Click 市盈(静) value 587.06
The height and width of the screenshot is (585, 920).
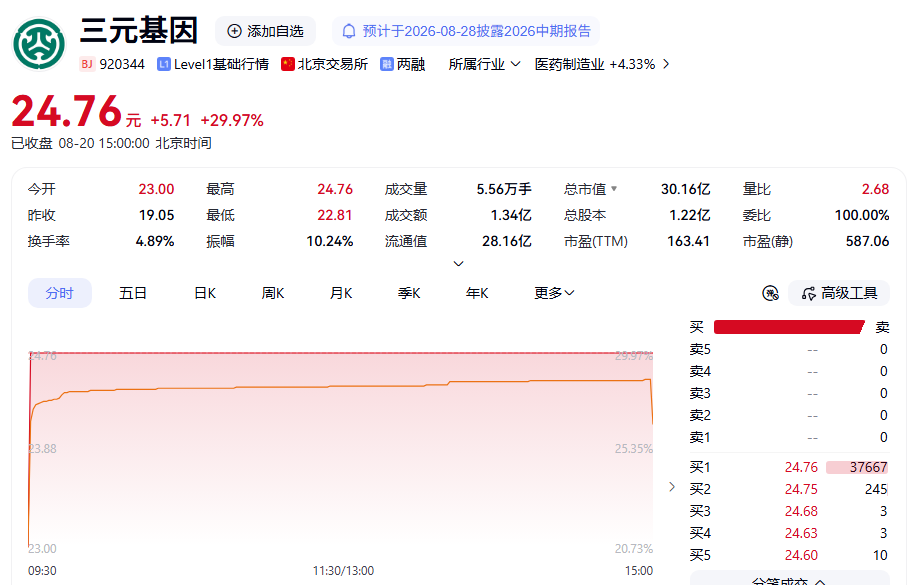[867, 241]
